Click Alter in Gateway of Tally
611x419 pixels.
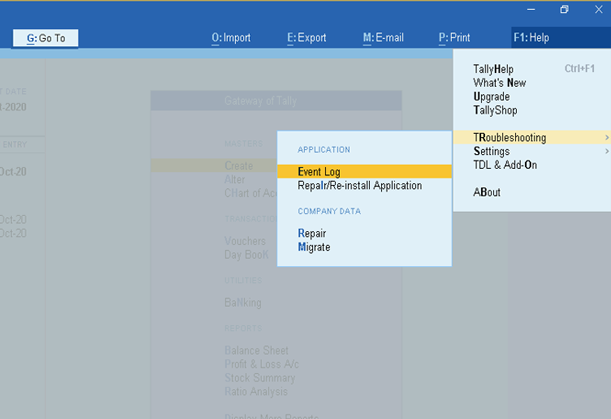click(x=235, y=179)
